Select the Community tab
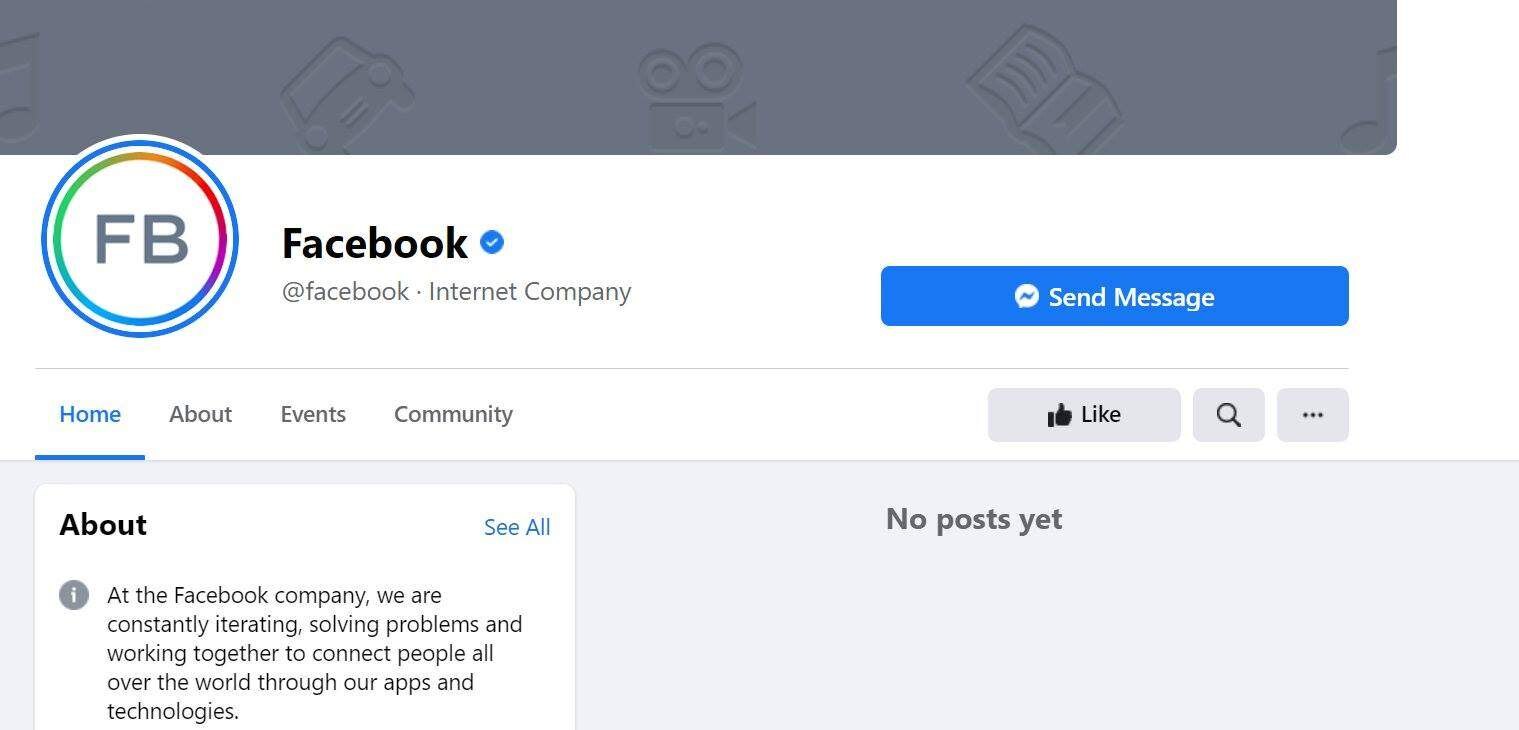The height and width of the screenshot is (730, 1519). [453, 414]
